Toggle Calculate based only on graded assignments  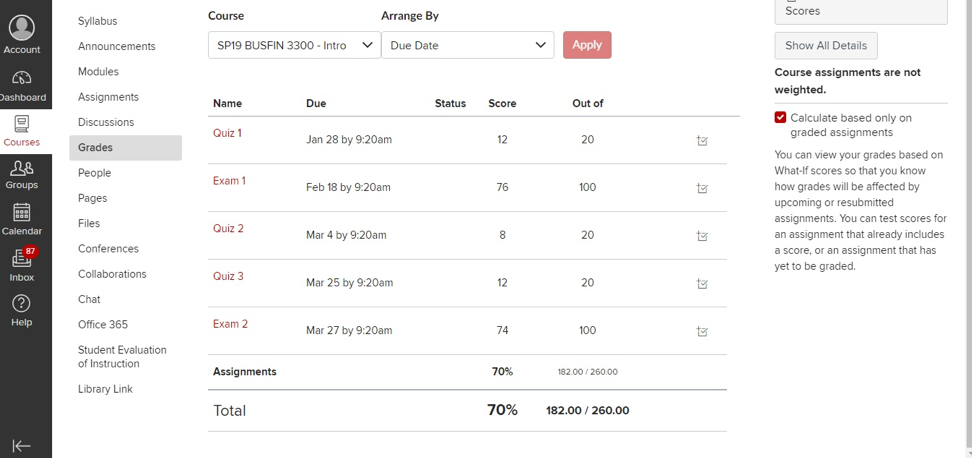780,118
